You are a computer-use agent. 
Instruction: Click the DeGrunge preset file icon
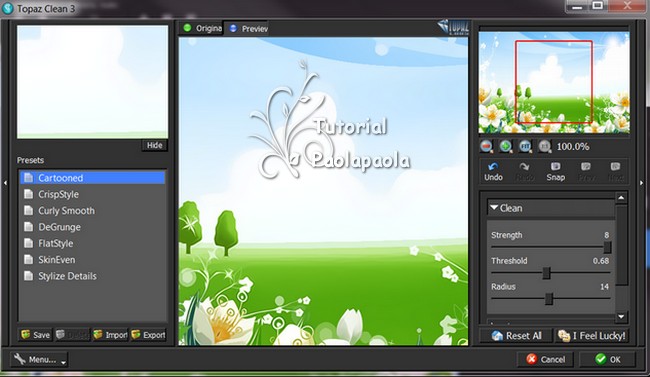pyautogui.click(x=29, y=227)
